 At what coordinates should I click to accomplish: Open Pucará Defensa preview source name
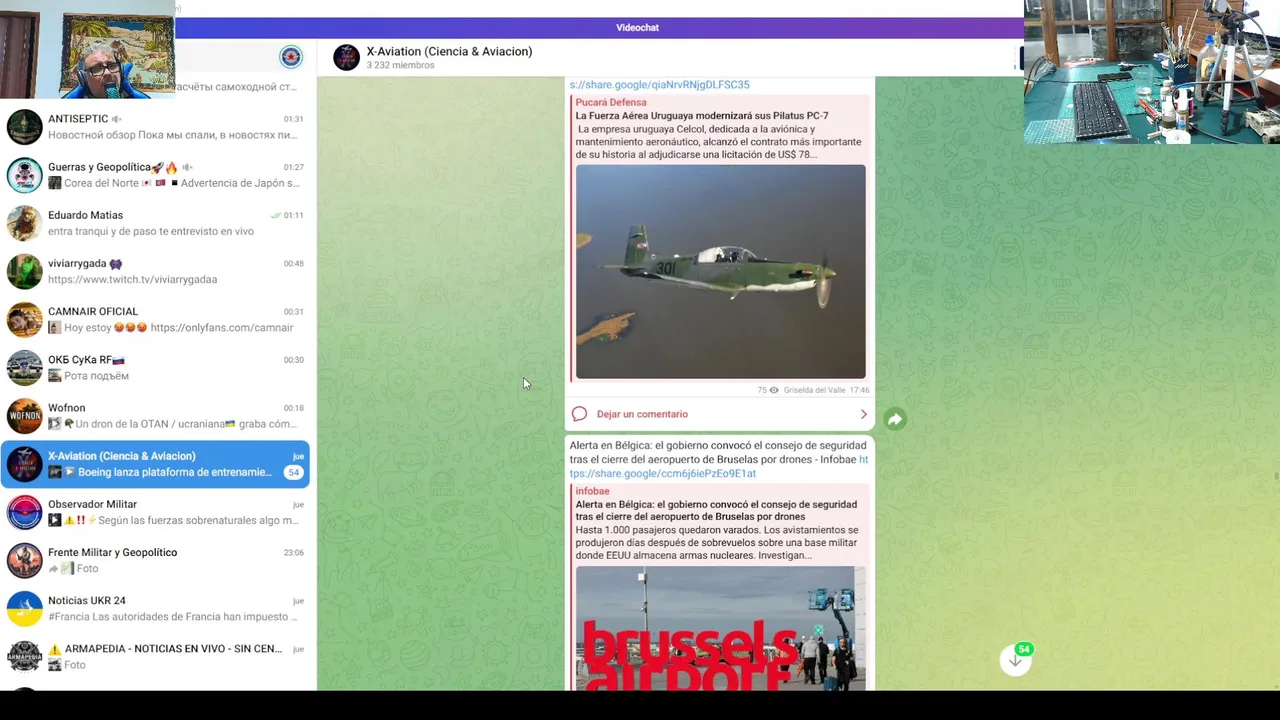611,102
